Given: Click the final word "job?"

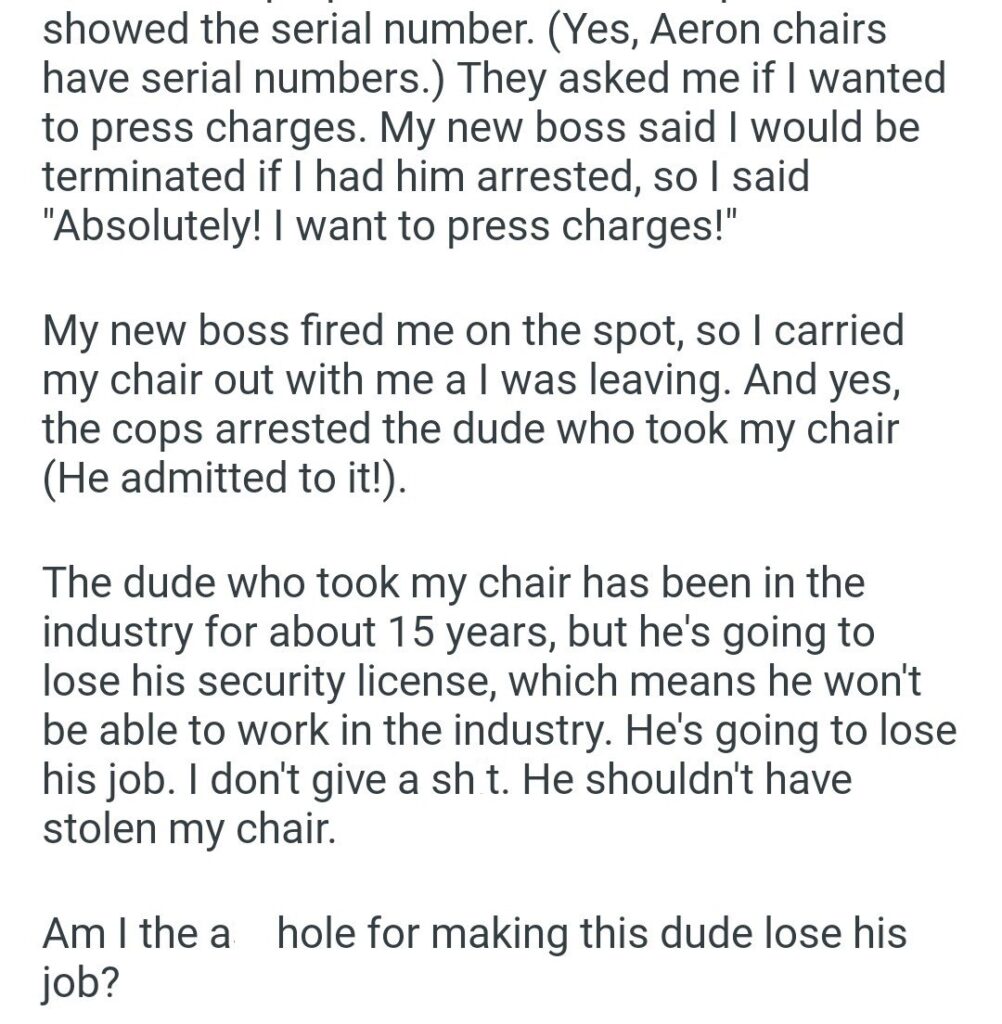Looking at the screenshot, I should (x=82, y=985).
